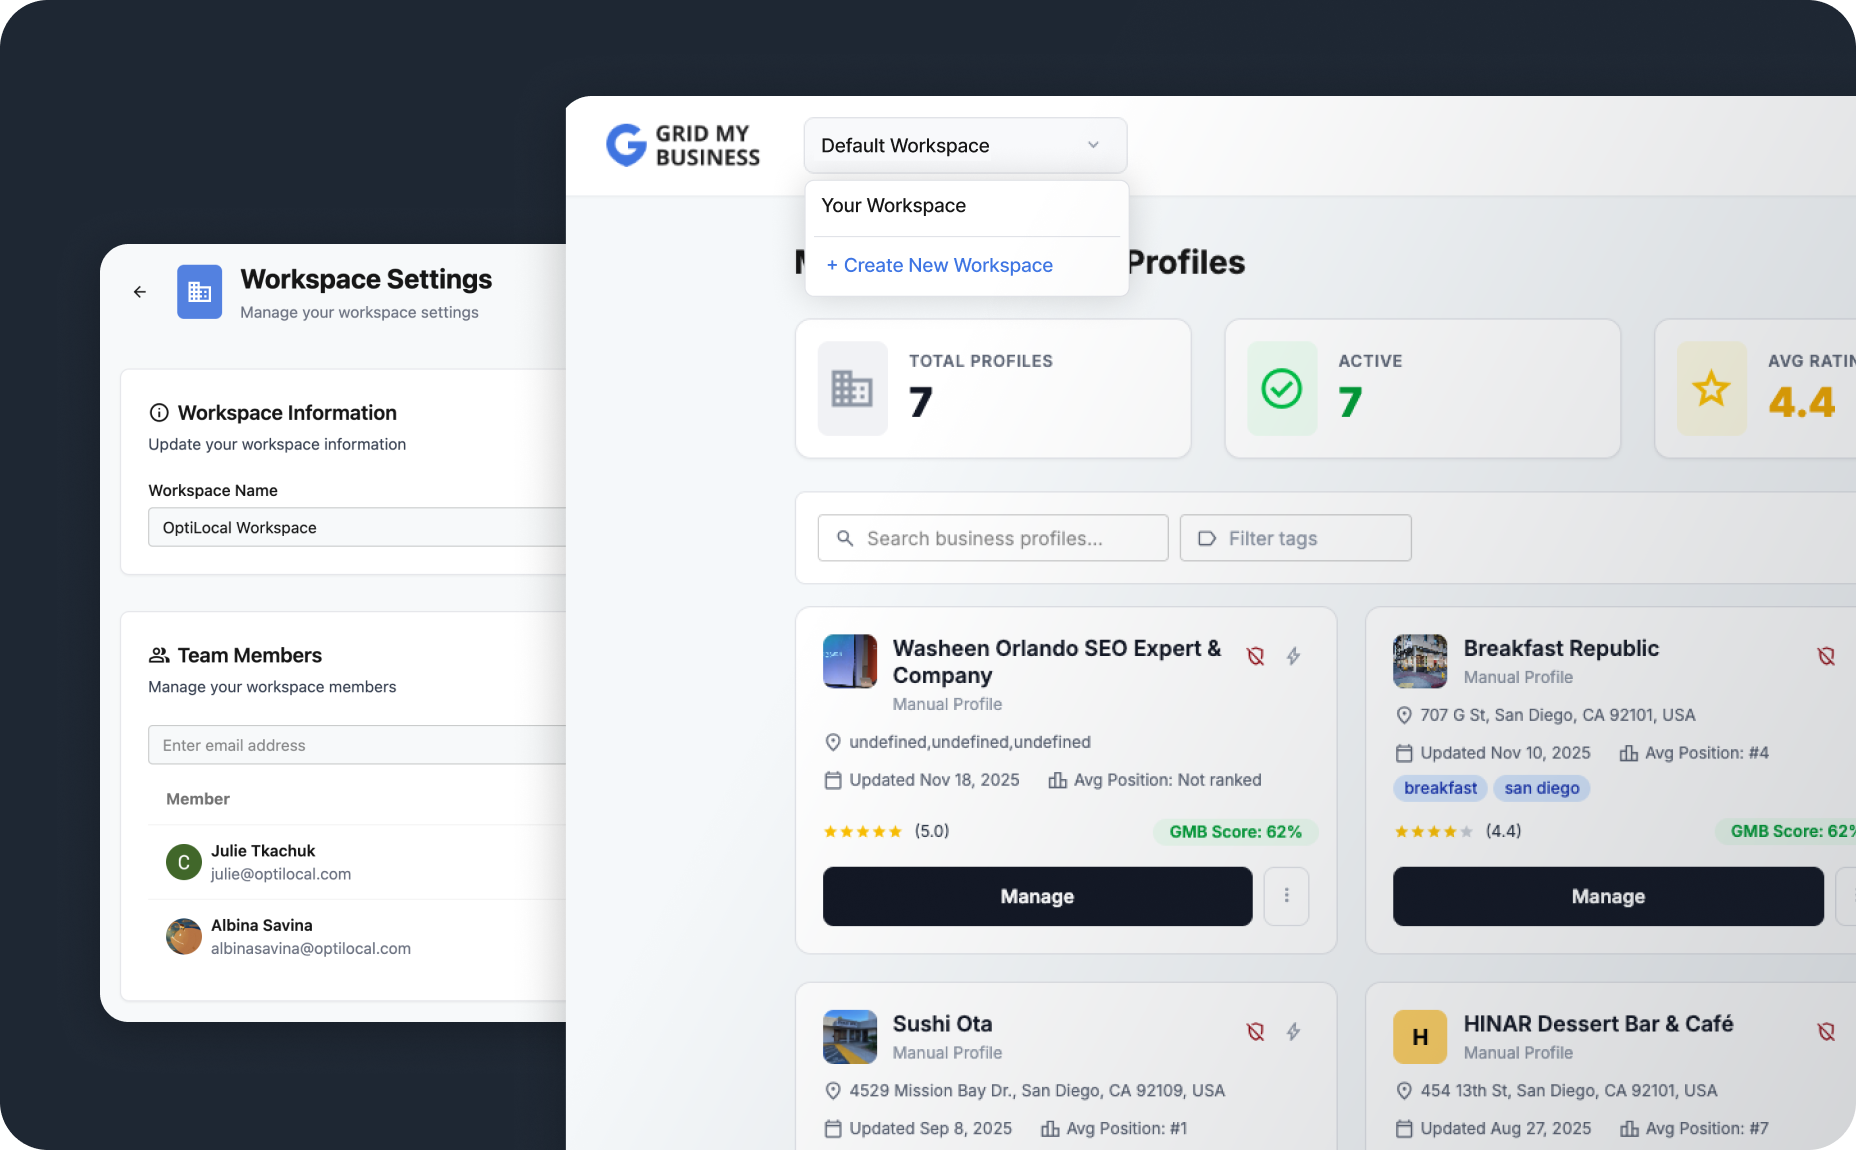Click the back arrow in Workspace Settings
Image resolution: width=1856 pixels, height=1150 pixels.
click(140, 292)
